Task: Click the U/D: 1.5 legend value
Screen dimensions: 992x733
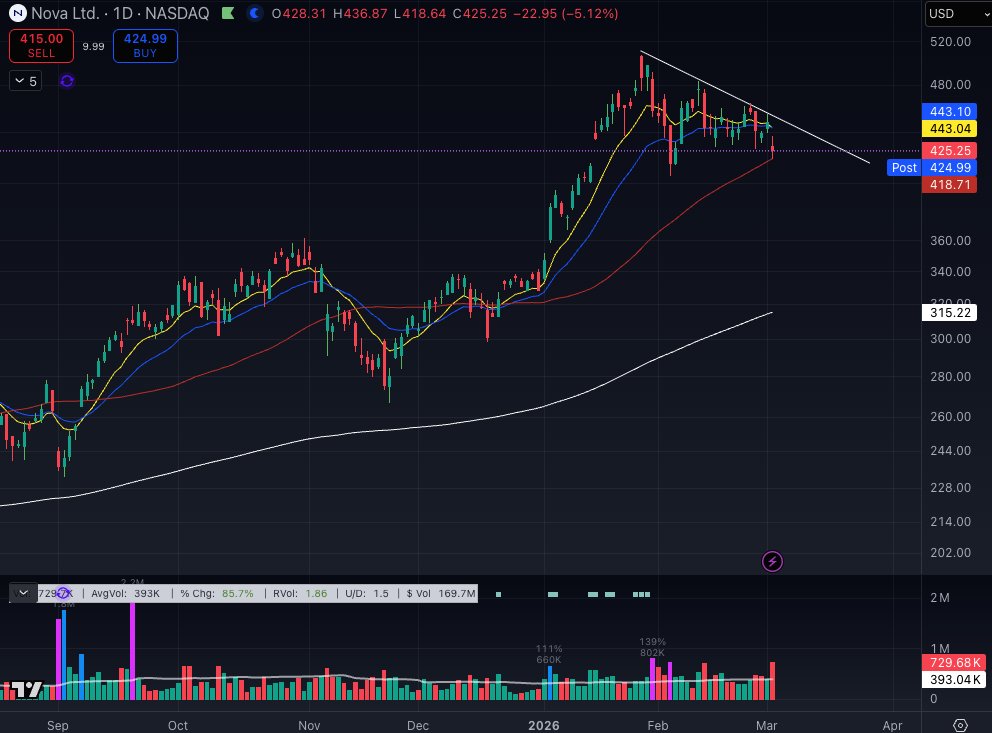Action: tap(367, 593)
